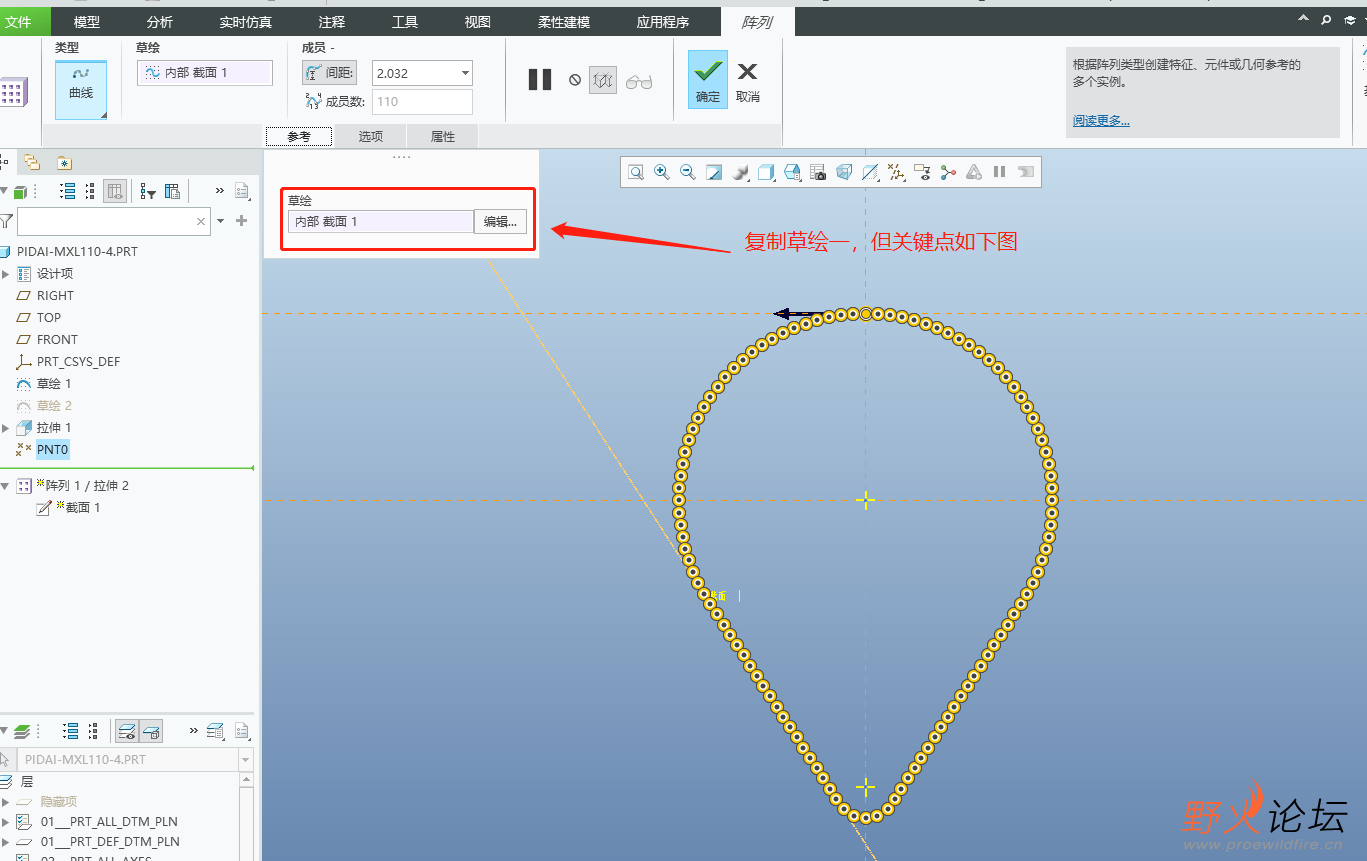The width and height of the screenshot is (1367, 861).
Task: Toggle the verify glasses preview icon
Action: coord(639,82)
